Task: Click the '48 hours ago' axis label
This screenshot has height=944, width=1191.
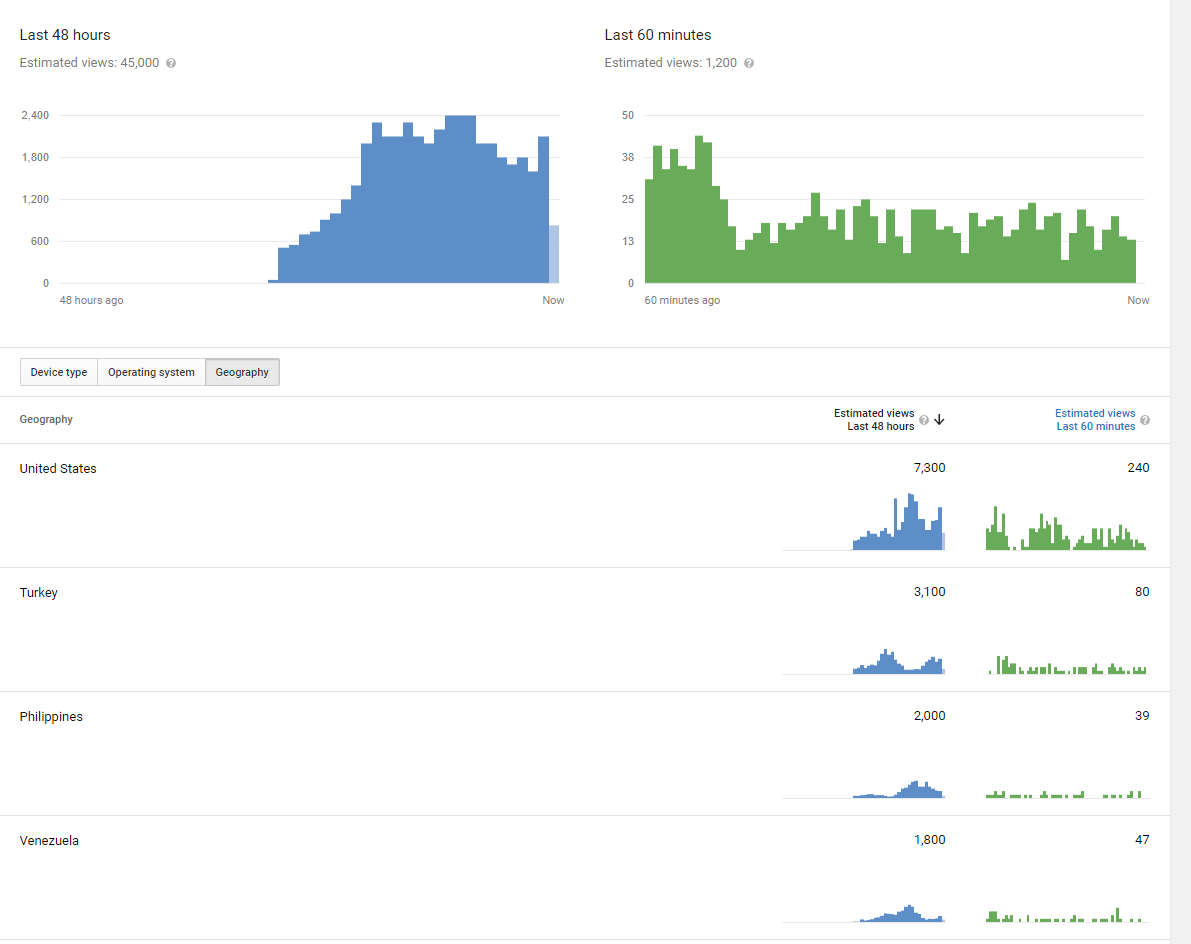Action: (91, 300)
